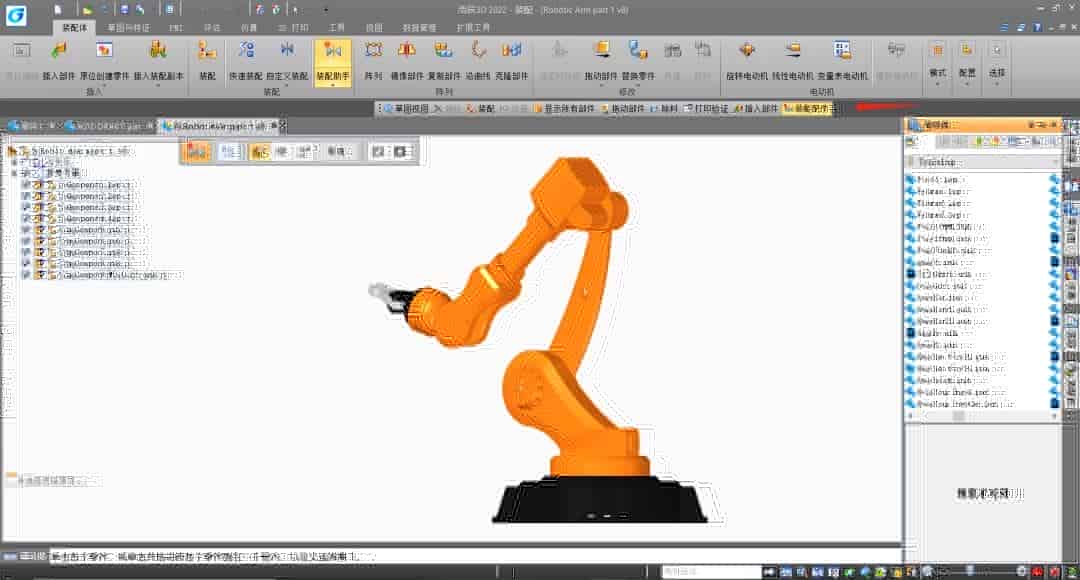Image resolution: width=1080 pixels, height=580 pixels.
Task: Open the 模式 dropdown in ribbon
Action: (937, 84)
